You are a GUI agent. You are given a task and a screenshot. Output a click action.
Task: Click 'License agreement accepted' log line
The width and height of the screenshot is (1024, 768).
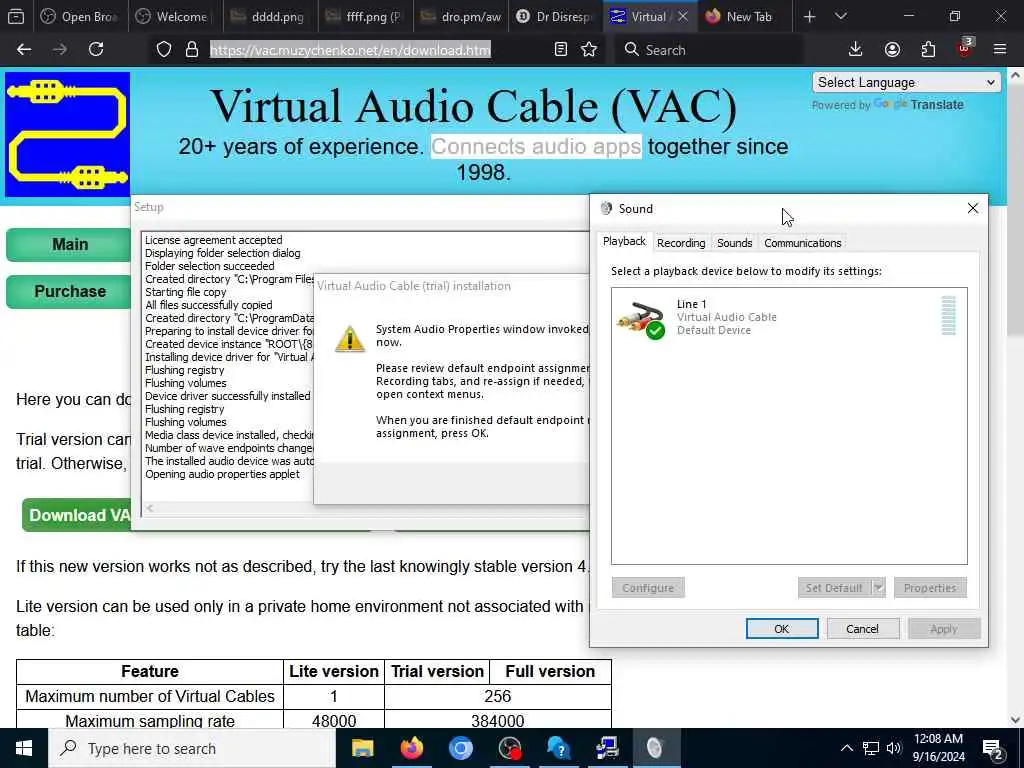pos(214,240)
